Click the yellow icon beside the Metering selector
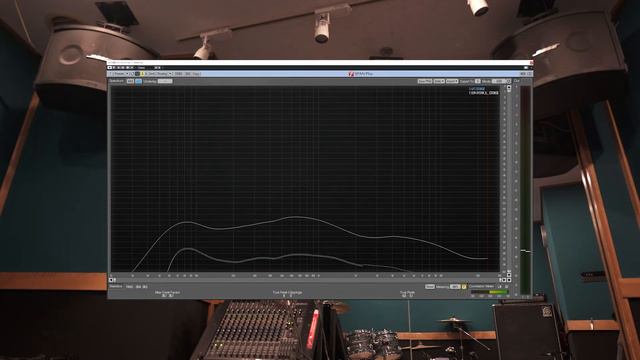The width and height of the screenshot is (640, 360). coord(464,287)
